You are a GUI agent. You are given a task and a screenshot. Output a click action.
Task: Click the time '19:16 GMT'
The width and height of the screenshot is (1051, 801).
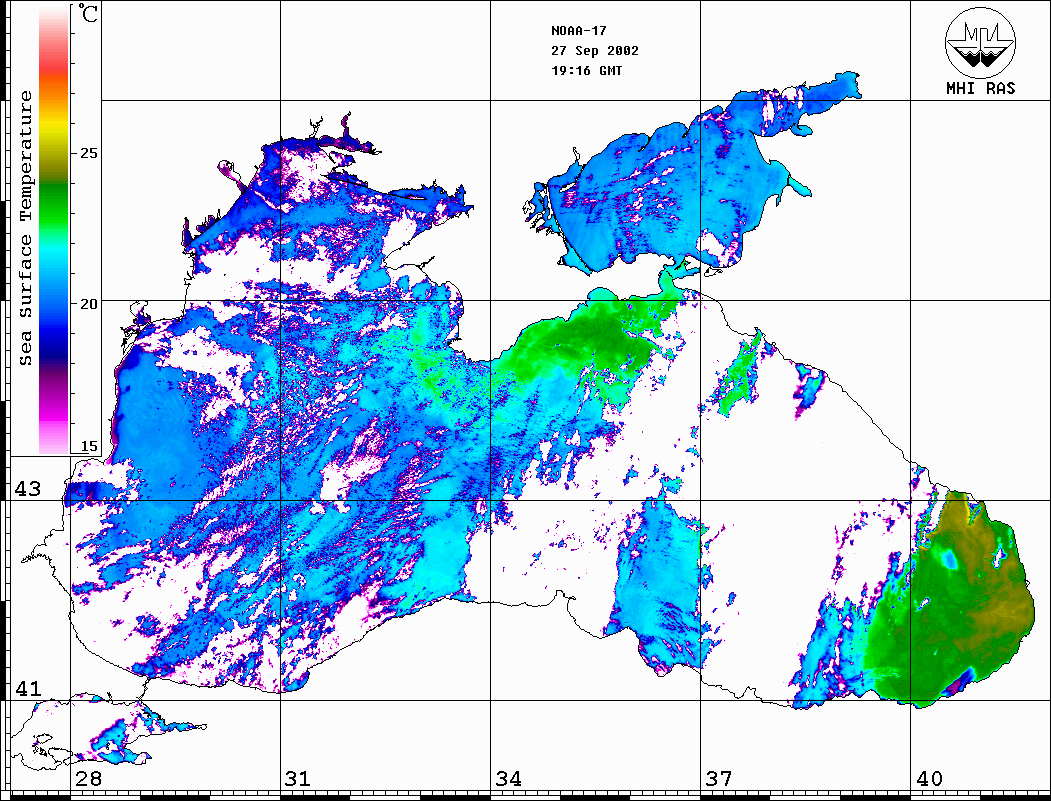click(587, 70)
